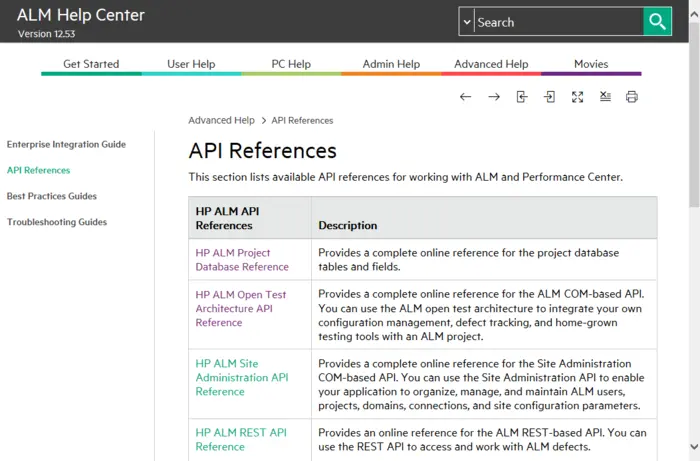Click the API References page heading

click(x=262, y=151)
